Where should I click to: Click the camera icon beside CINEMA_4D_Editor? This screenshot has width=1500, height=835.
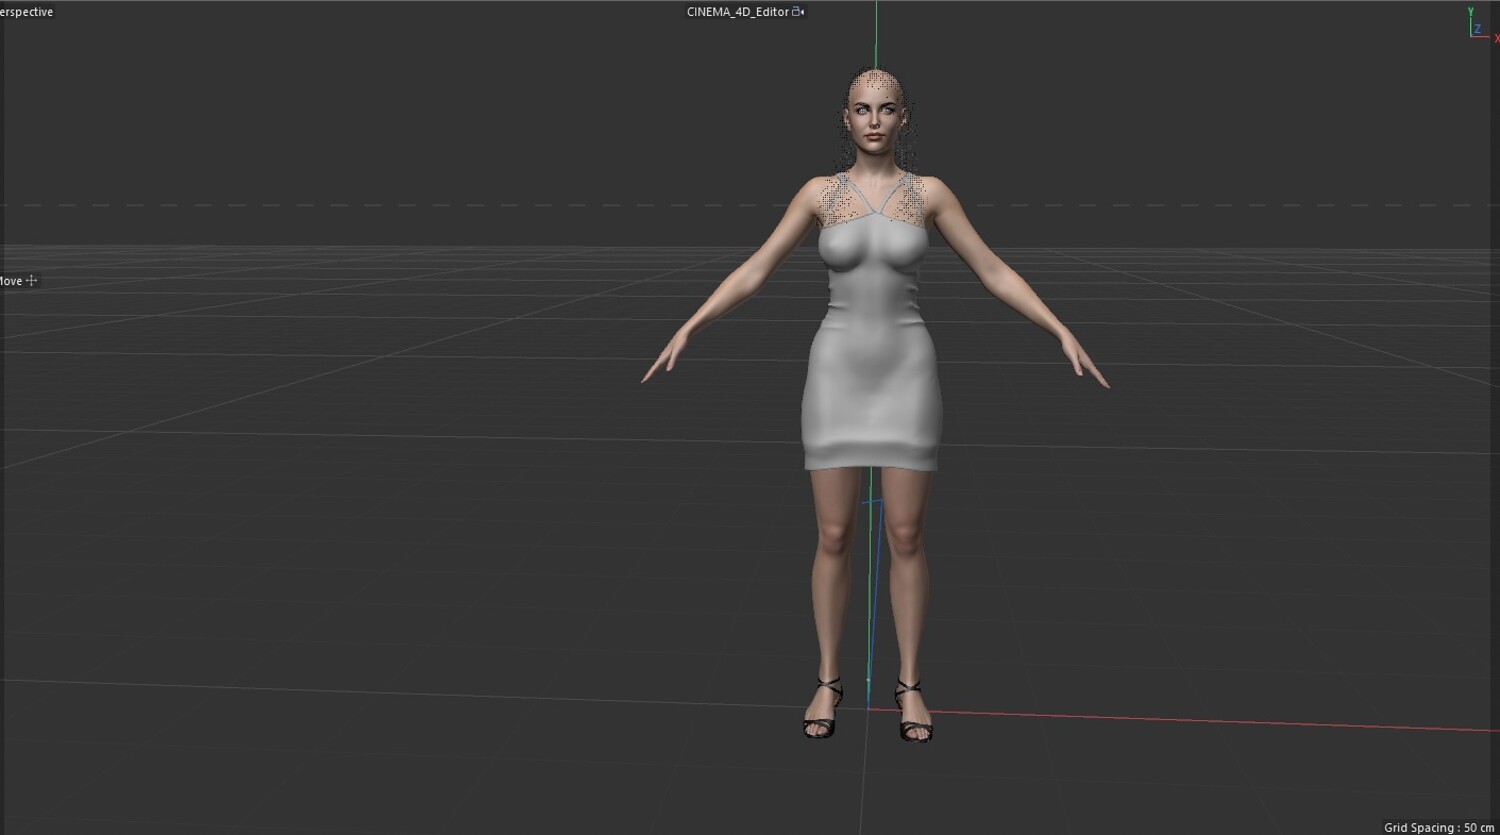click(798, 12)
